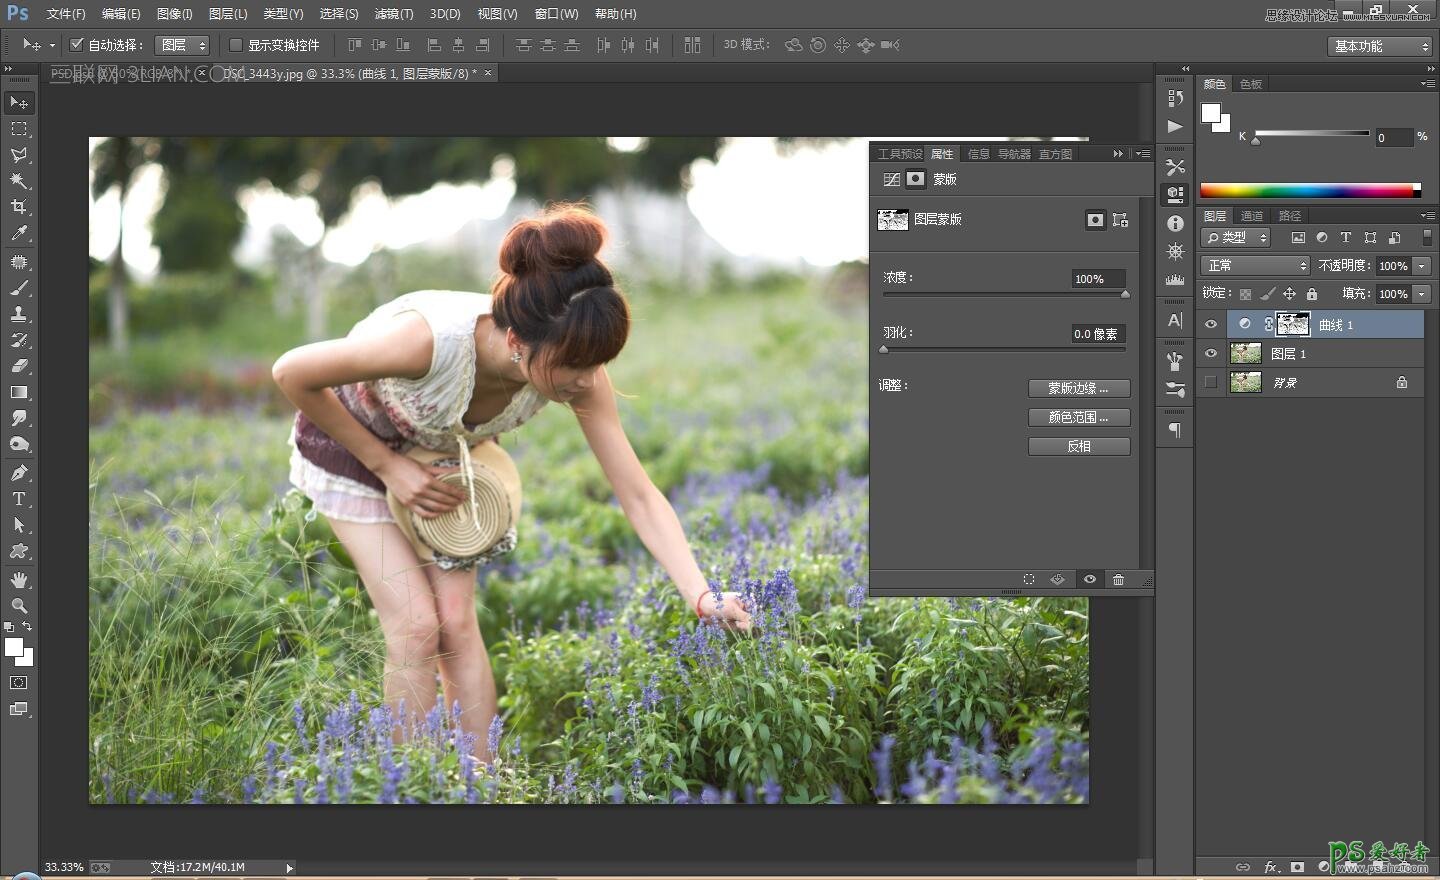1440x880 pixels.
Task: Delete the mask using trash icon
Action: pyautogui.click(x=1118, y=580)
